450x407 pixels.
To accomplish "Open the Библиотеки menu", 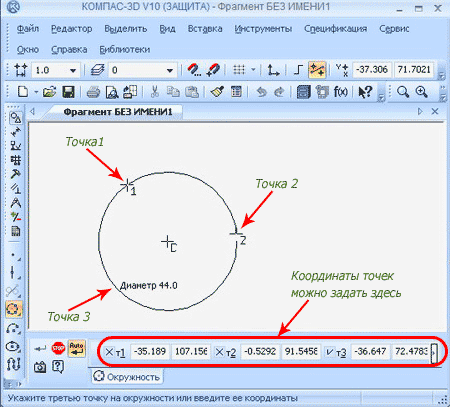I will point(125,50).
